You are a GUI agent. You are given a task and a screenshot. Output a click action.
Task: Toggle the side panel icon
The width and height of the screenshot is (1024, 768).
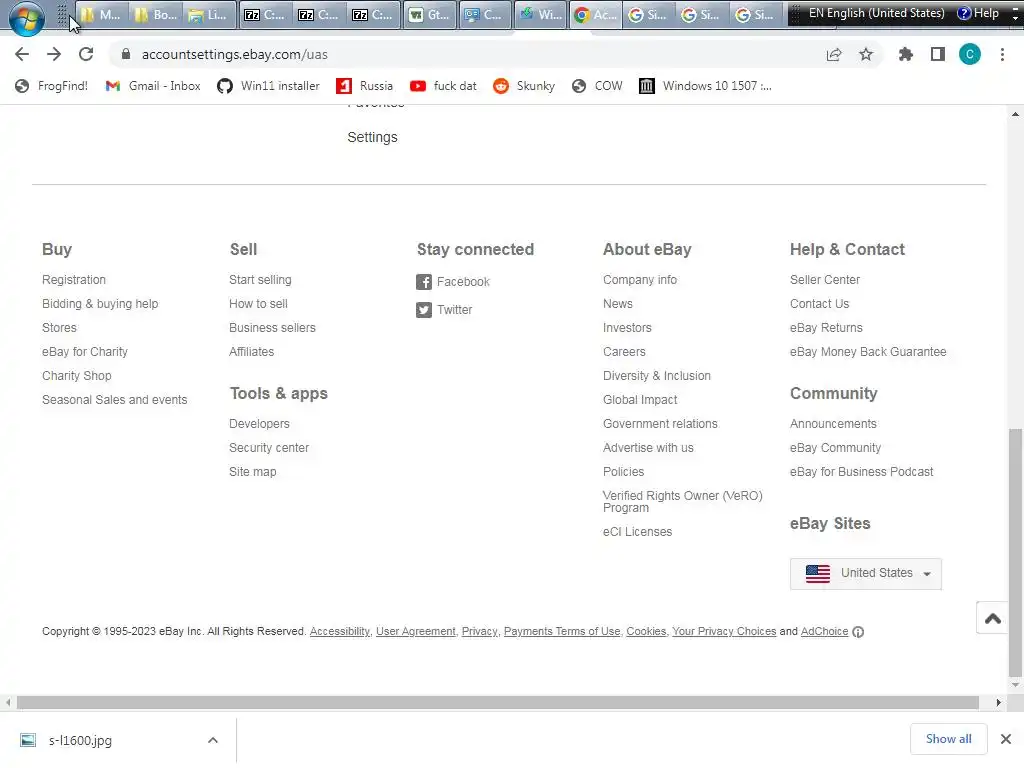click(938, 54)
